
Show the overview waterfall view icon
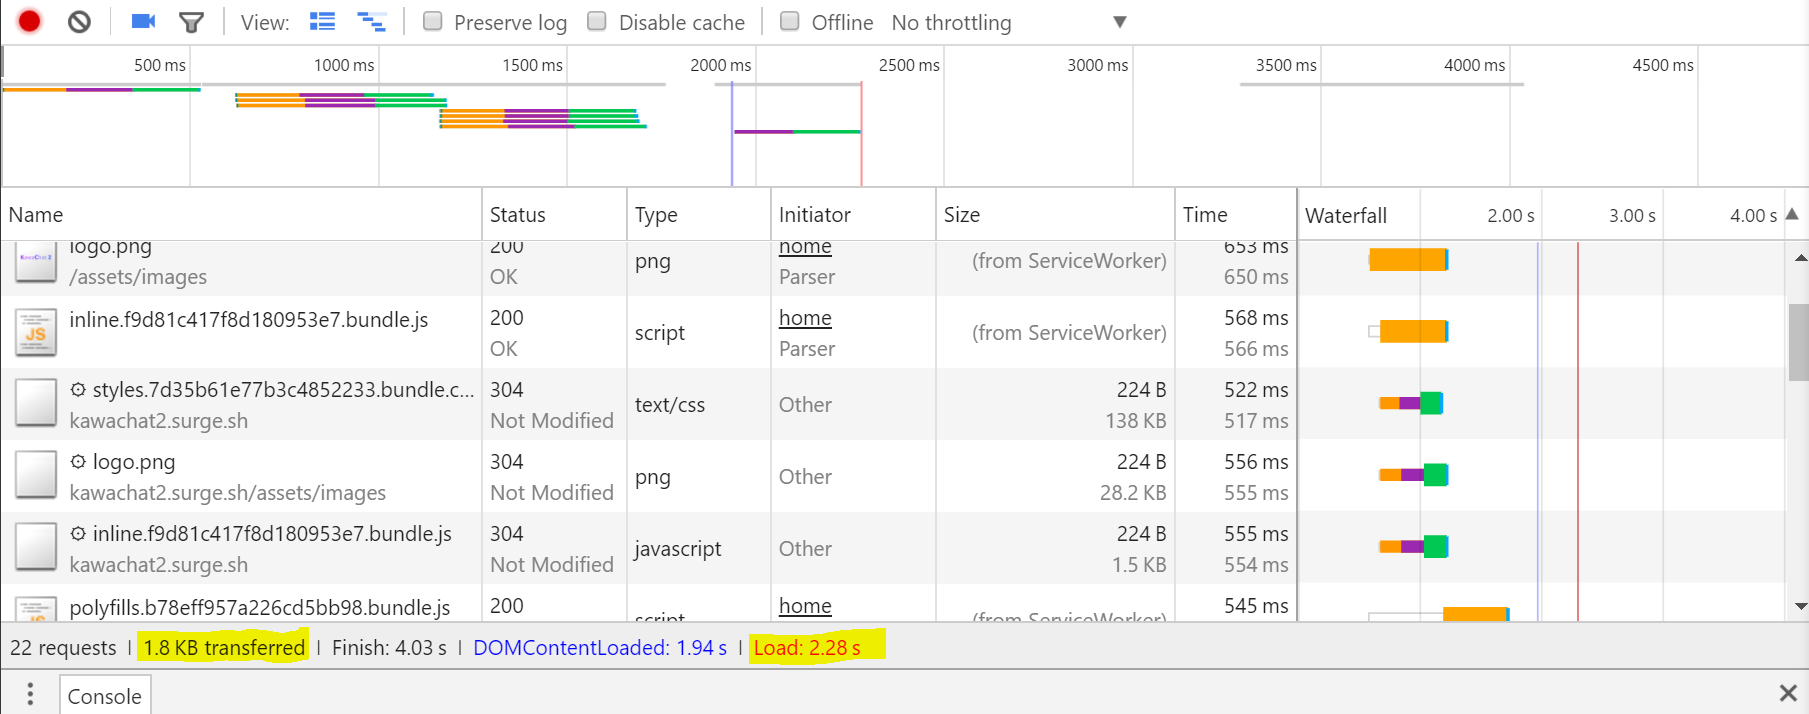pos(372,21)
